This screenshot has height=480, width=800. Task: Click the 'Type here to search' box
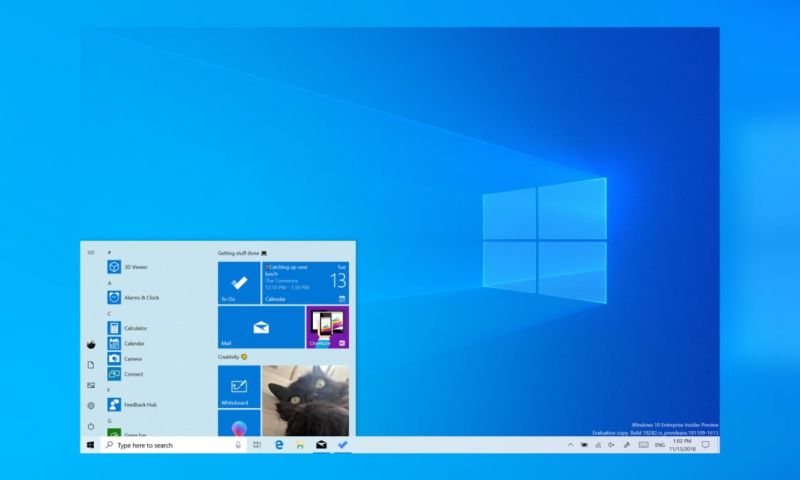tap(173, 445)
